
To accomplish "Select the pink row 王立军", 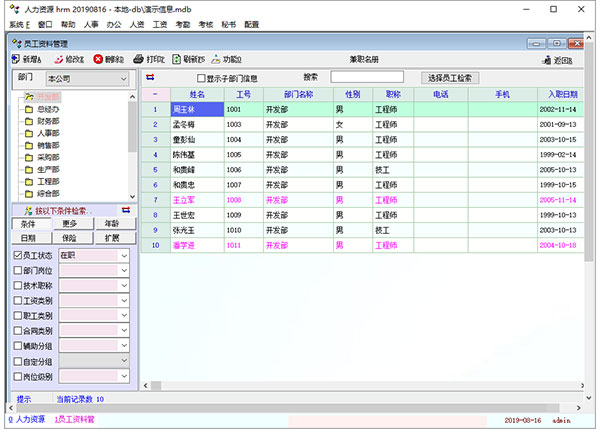I will [362, 200].
